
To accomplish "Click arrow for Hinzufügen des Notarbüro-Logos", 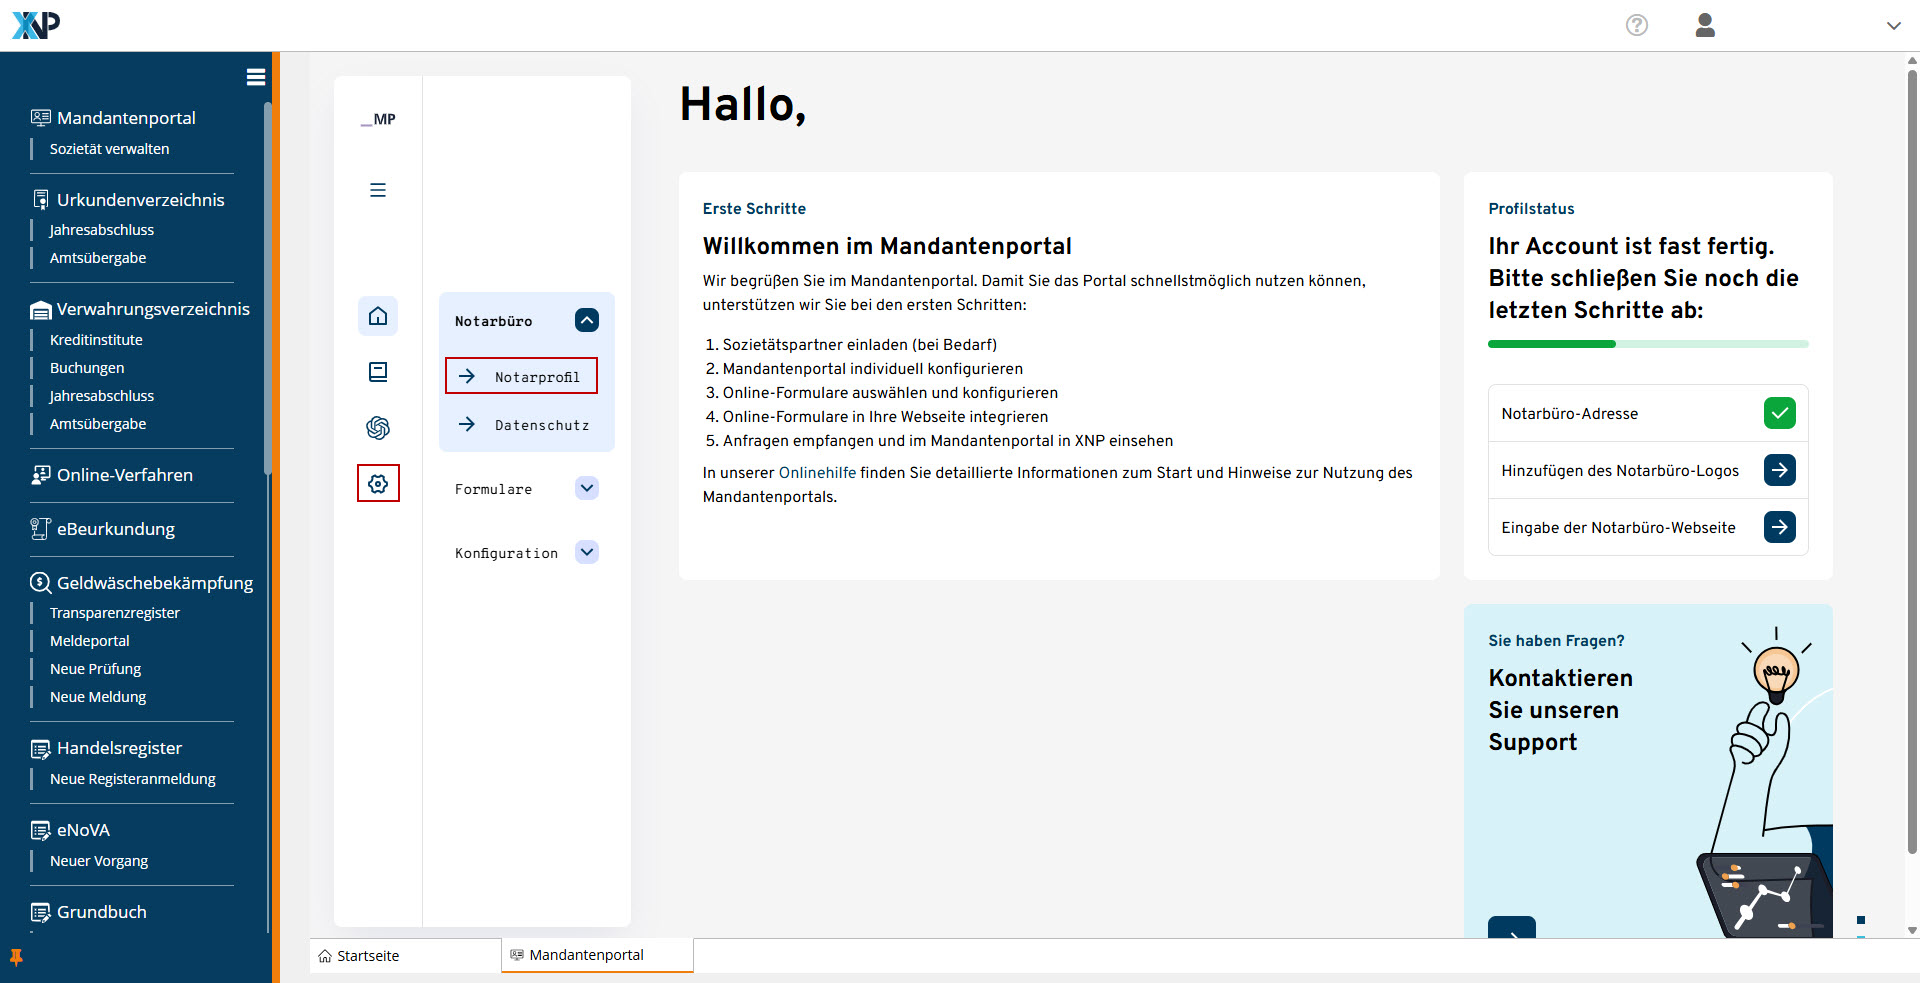I will point(1779,470).
